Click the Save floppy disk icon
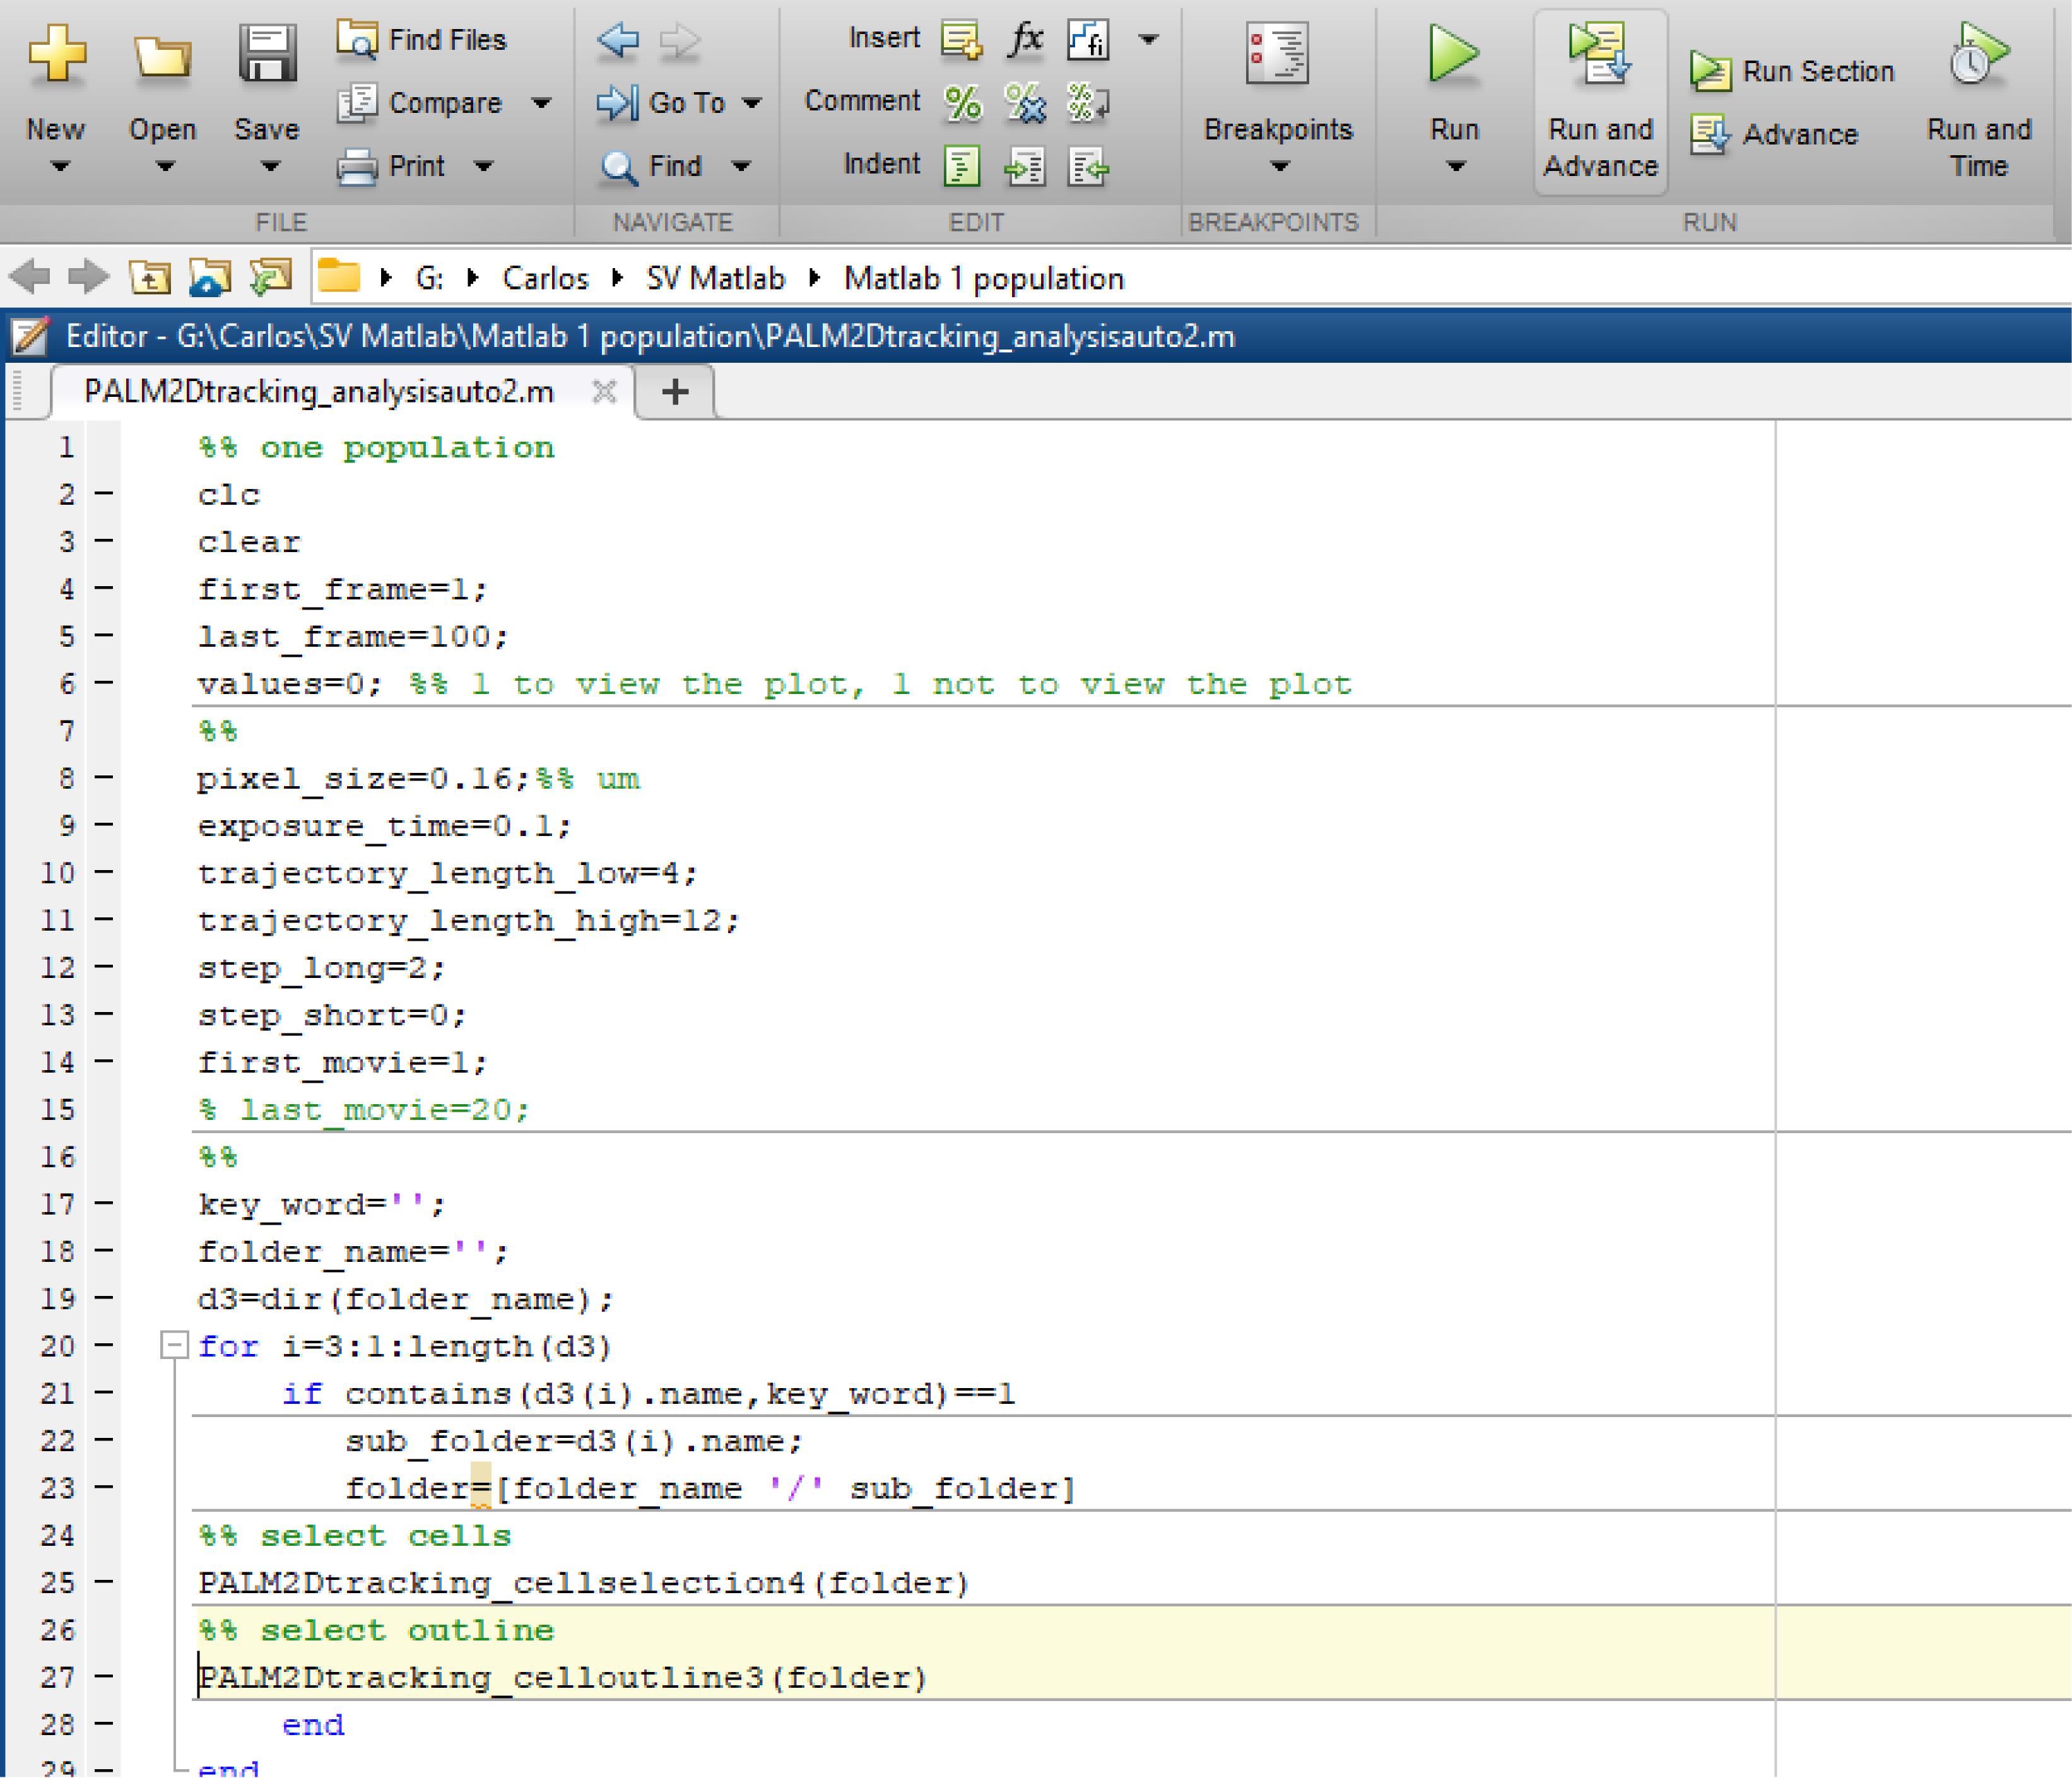The image size is (2072, 1778). pos(267,54)
